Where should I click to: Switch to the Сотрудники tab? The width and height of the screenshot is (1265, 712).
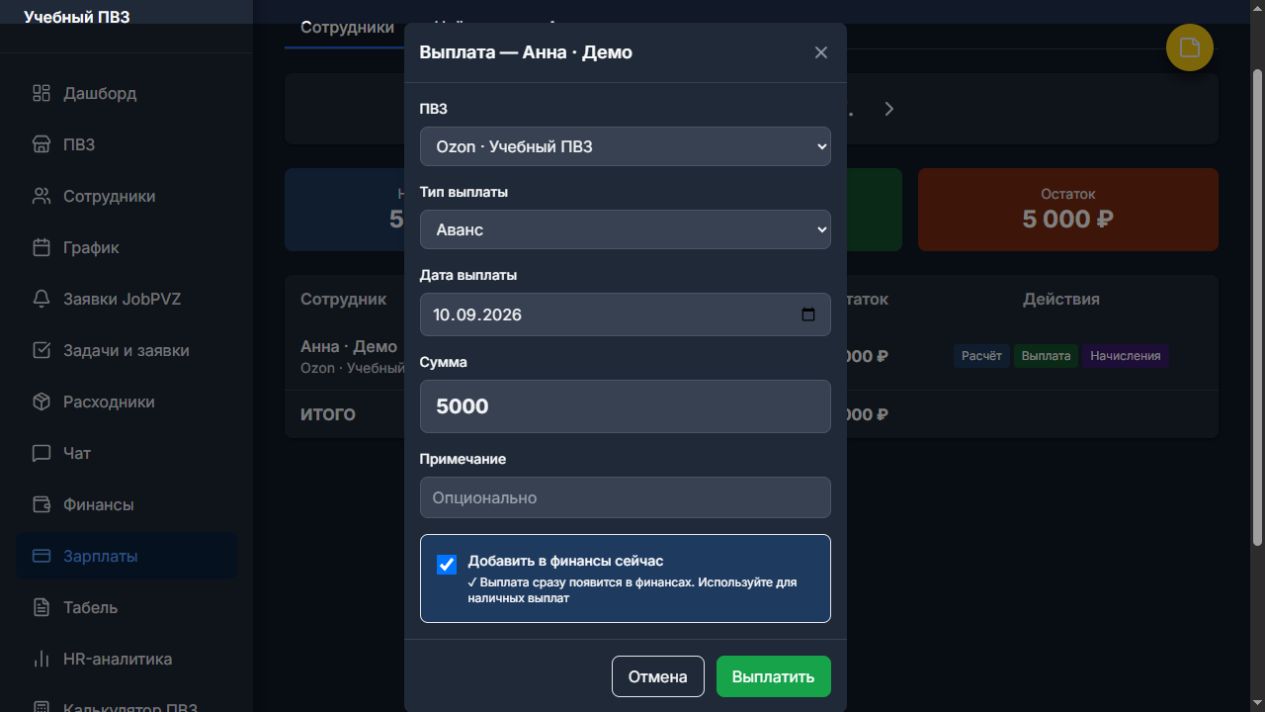pos(347,27)
